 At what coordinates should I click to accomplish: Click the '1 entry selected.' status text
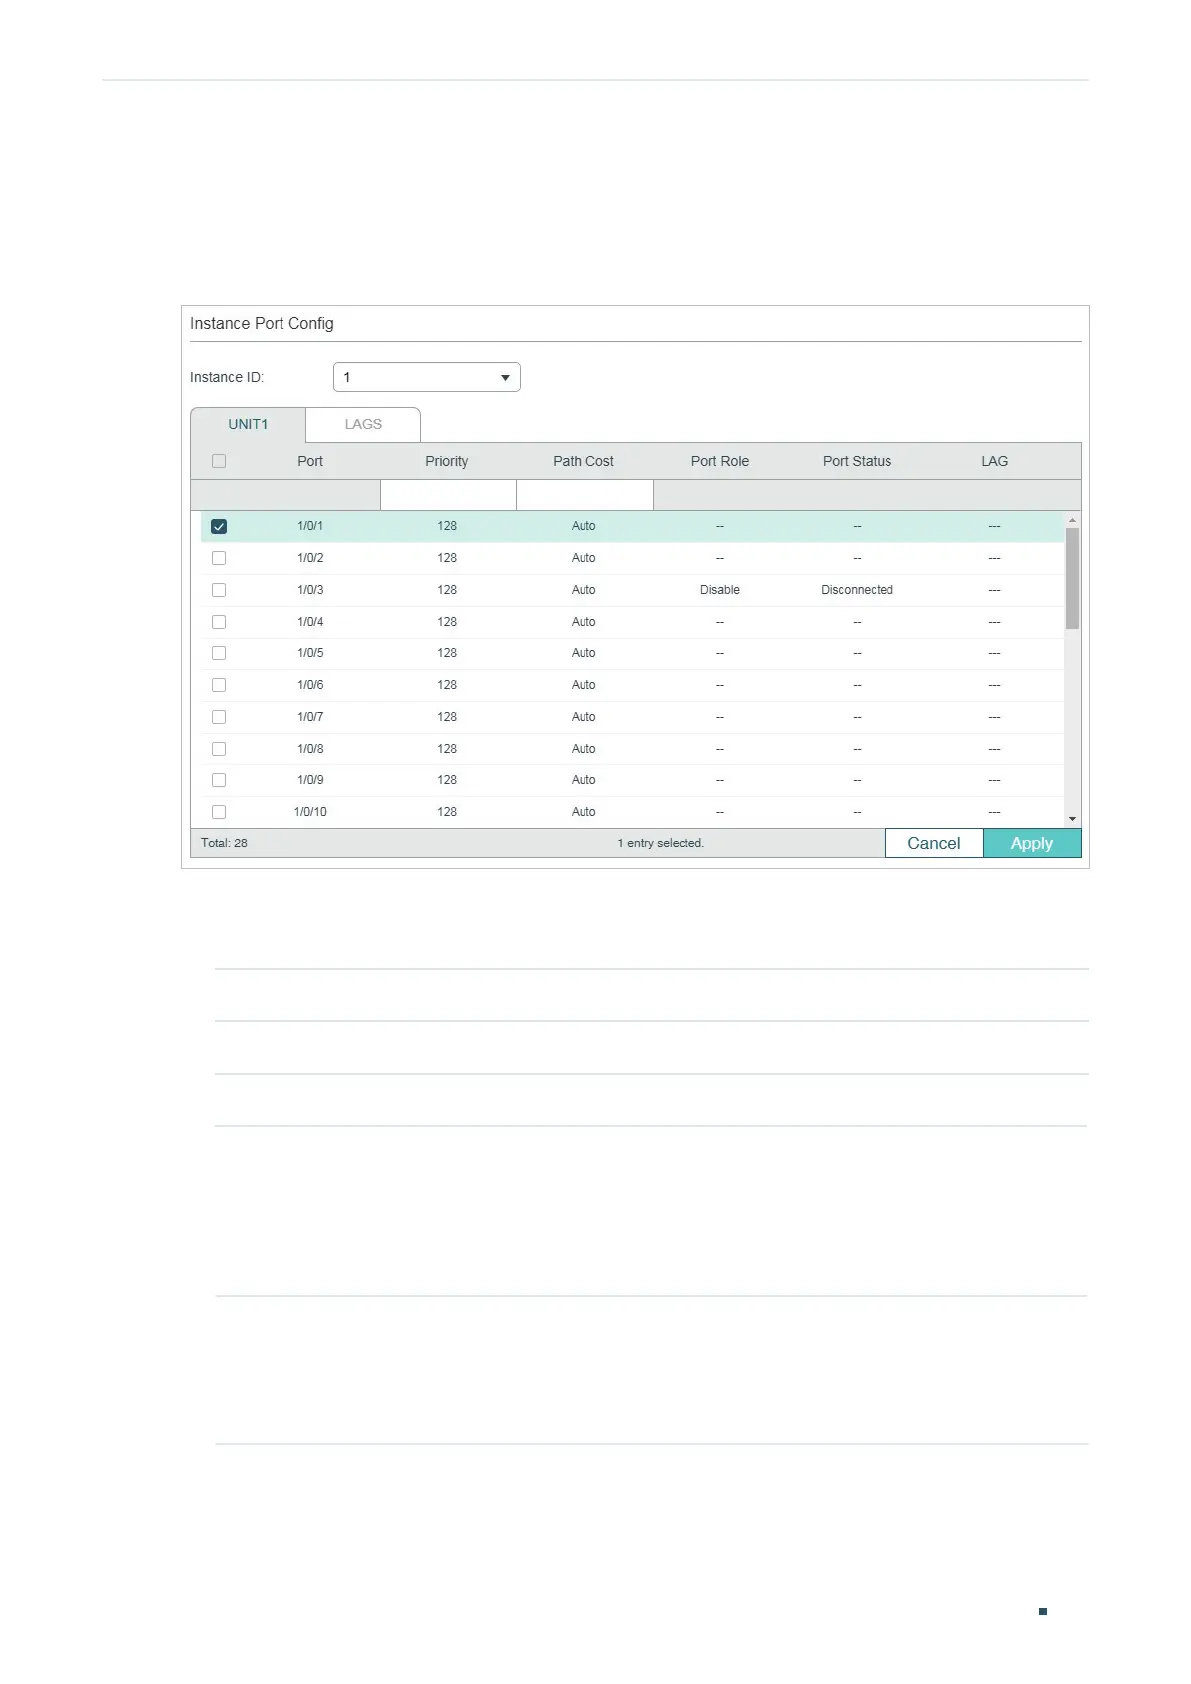click(661, 843)
